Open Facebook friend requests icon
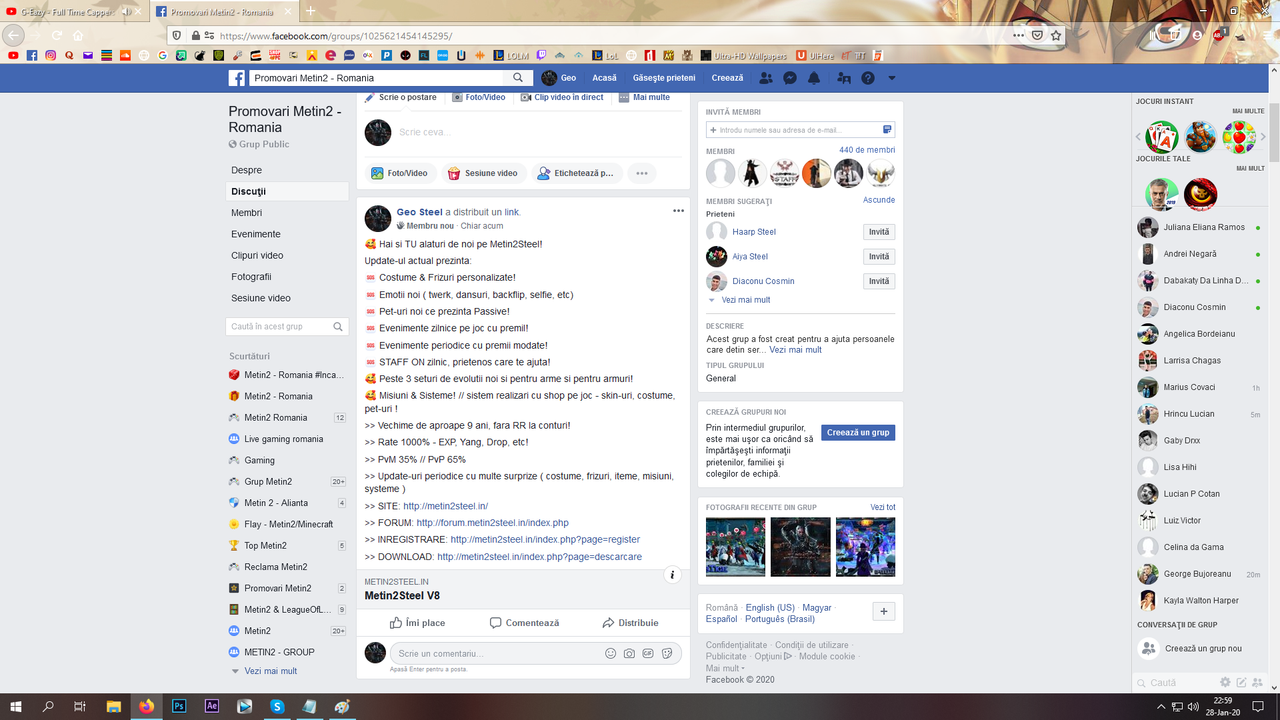This screenshot has height=720, width=1280. pyautogui.click(x=766, y=78)
